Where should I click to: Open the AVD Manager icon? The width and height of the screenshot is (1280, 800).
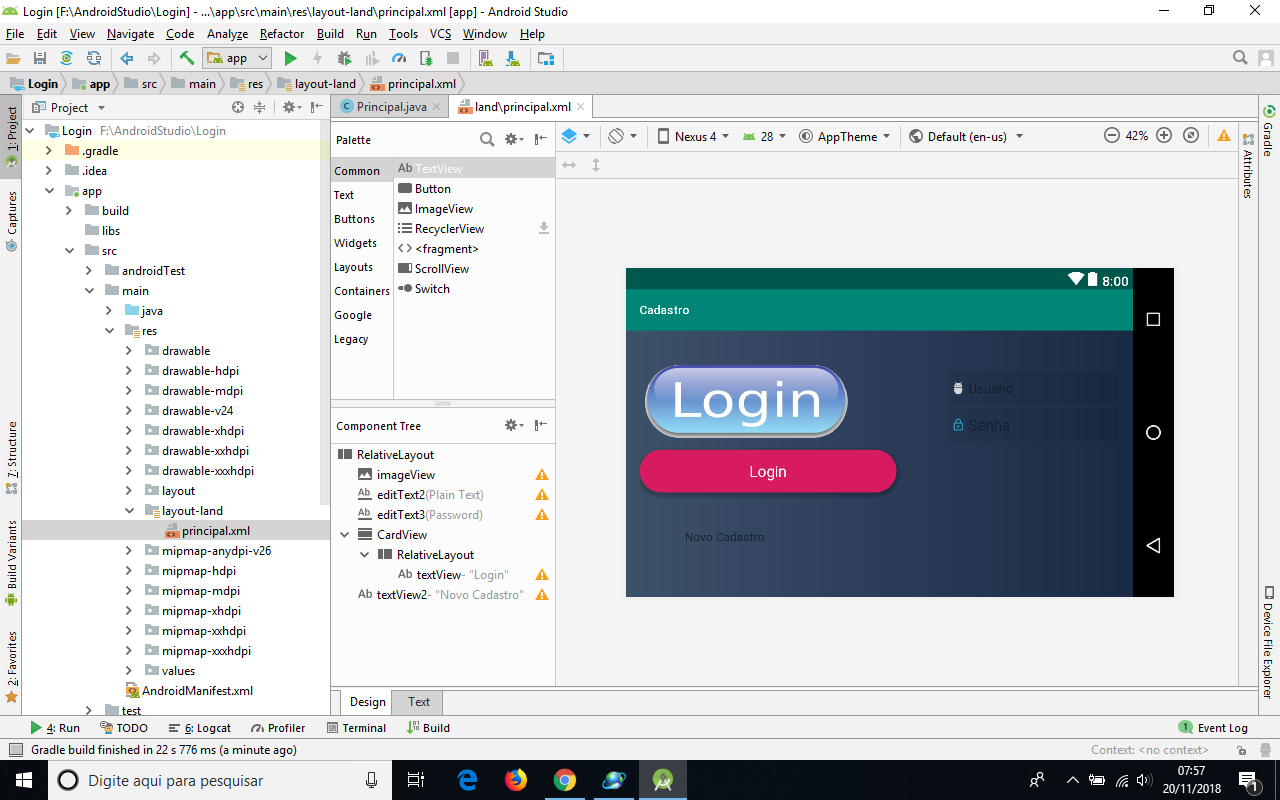point(487,58)
